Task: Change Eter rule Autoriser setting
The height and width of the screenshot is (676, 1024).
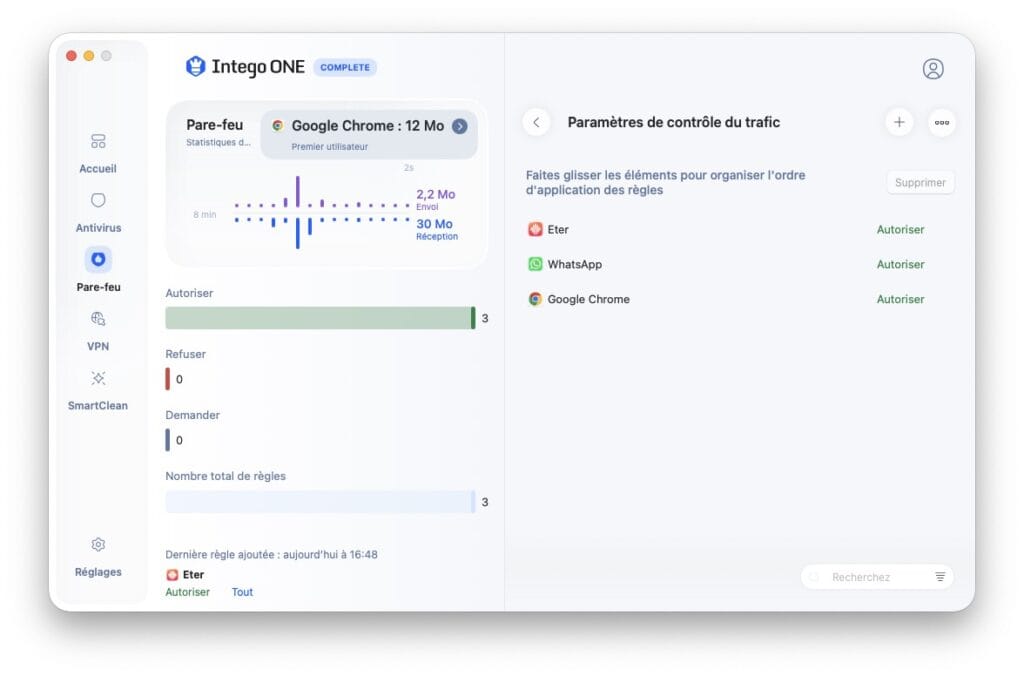Action: [x=900, y=229]
